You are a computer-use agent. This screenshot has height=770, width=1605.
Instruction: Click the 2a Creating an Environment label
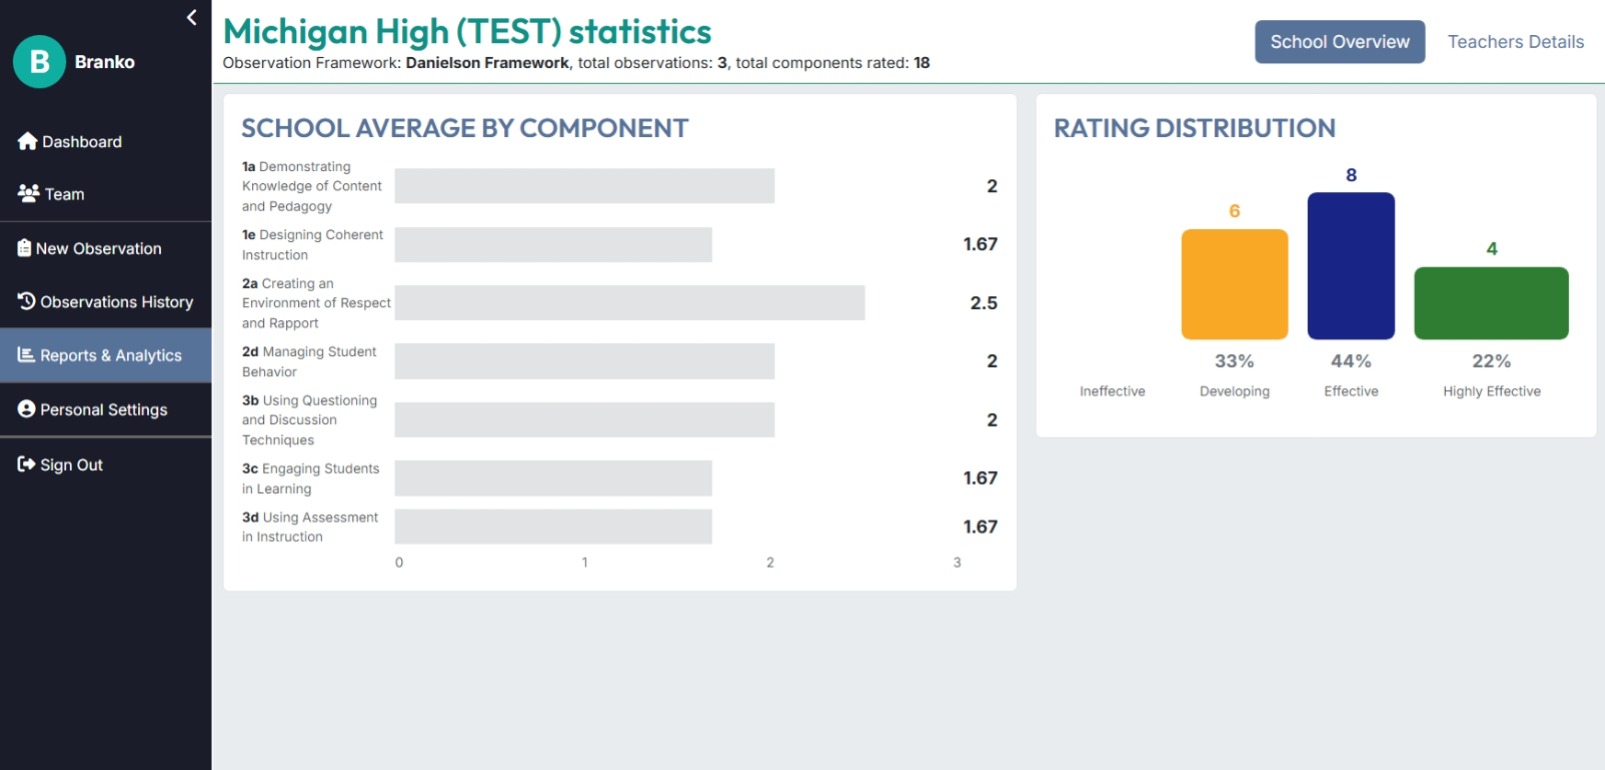pyautogui.click(x=316, y=303)
